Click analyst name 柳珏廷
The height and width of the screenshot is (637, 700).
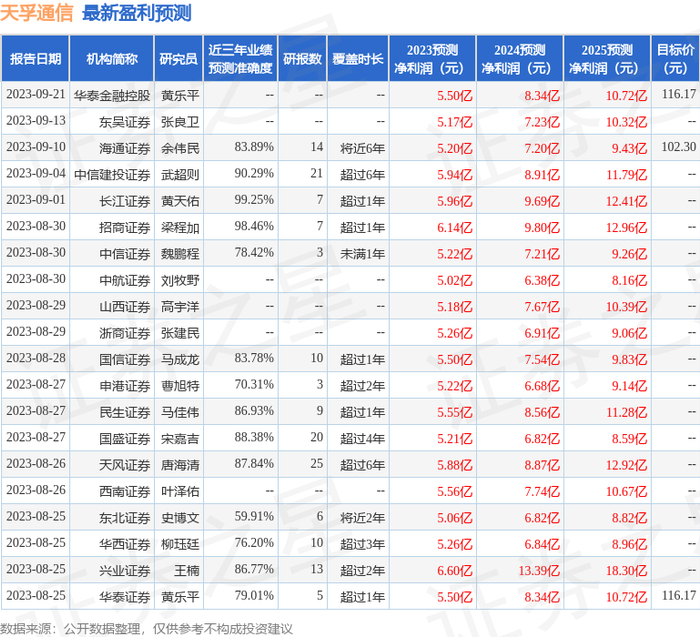click(180, 543)
